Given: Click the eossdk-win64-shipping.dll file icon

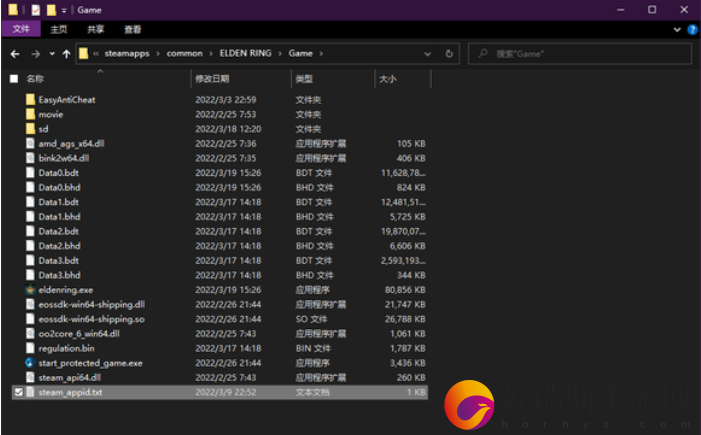Looking at the screenshot, I should tap(30, 304).
